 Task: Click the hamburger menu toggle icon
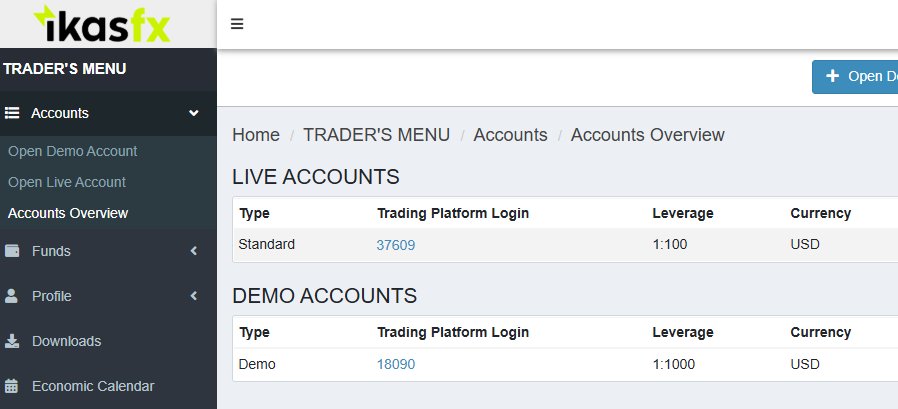pos(237,24)
